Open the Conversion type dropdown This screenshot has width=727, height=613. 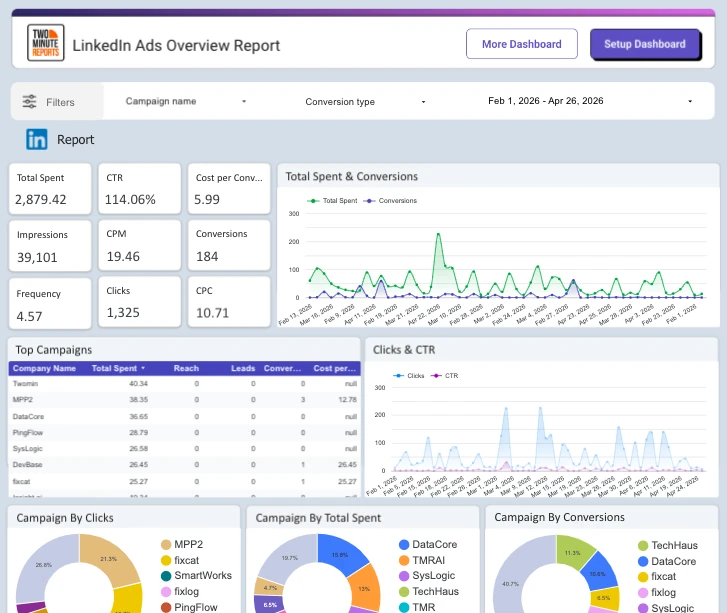[x=365, y=102]
